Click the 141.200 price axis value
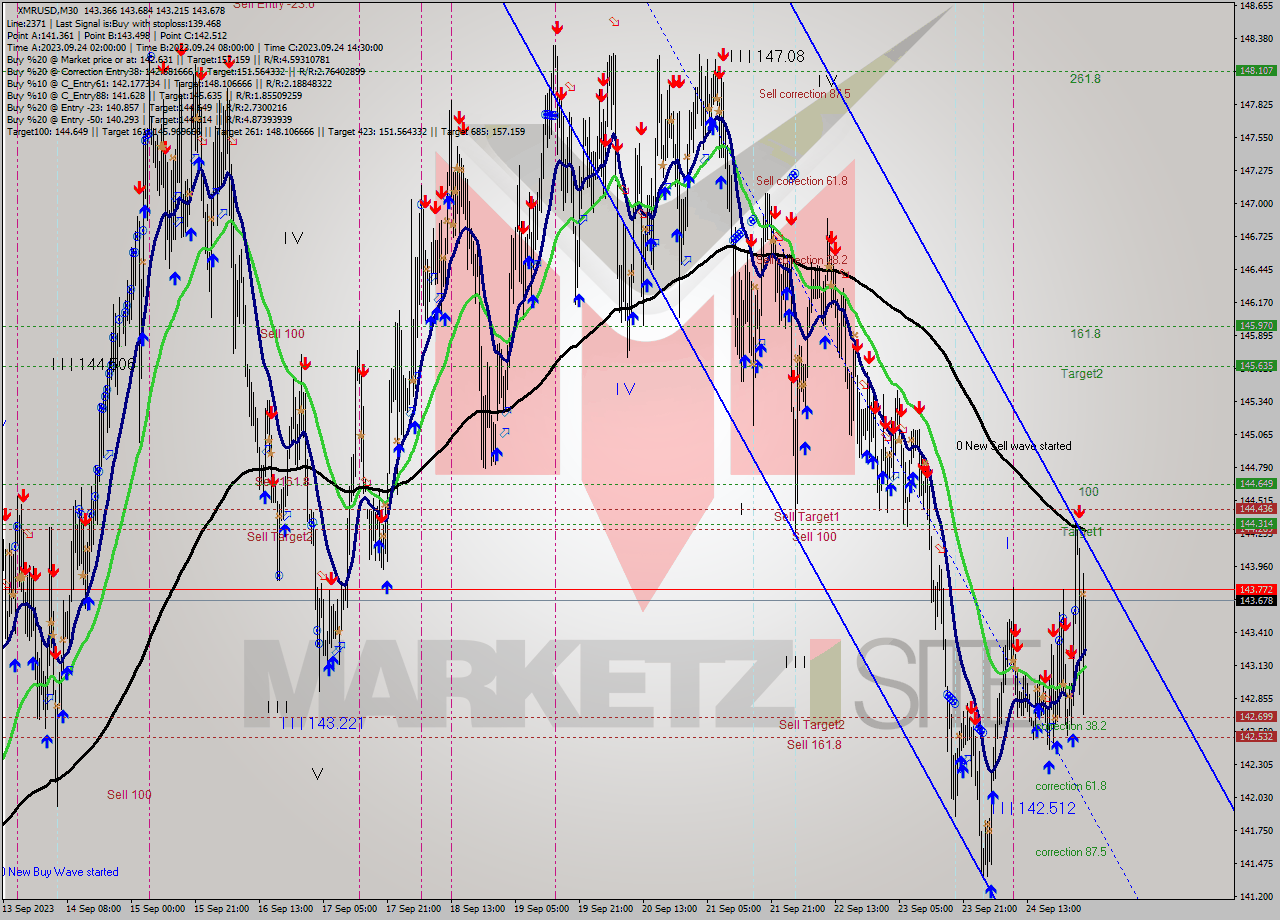This screenshot has height=920, width=1280. 1256,897
